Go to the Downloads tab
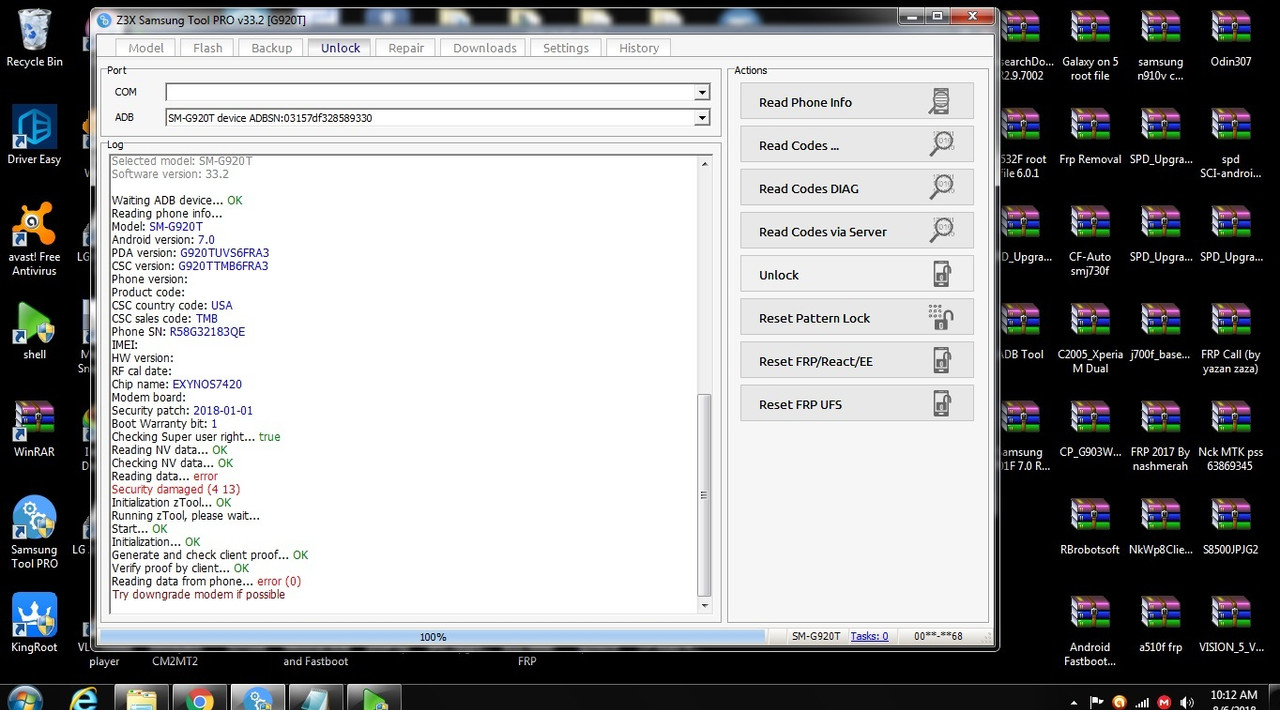This screenshot has height=710, width=1280. pos(485,48)
